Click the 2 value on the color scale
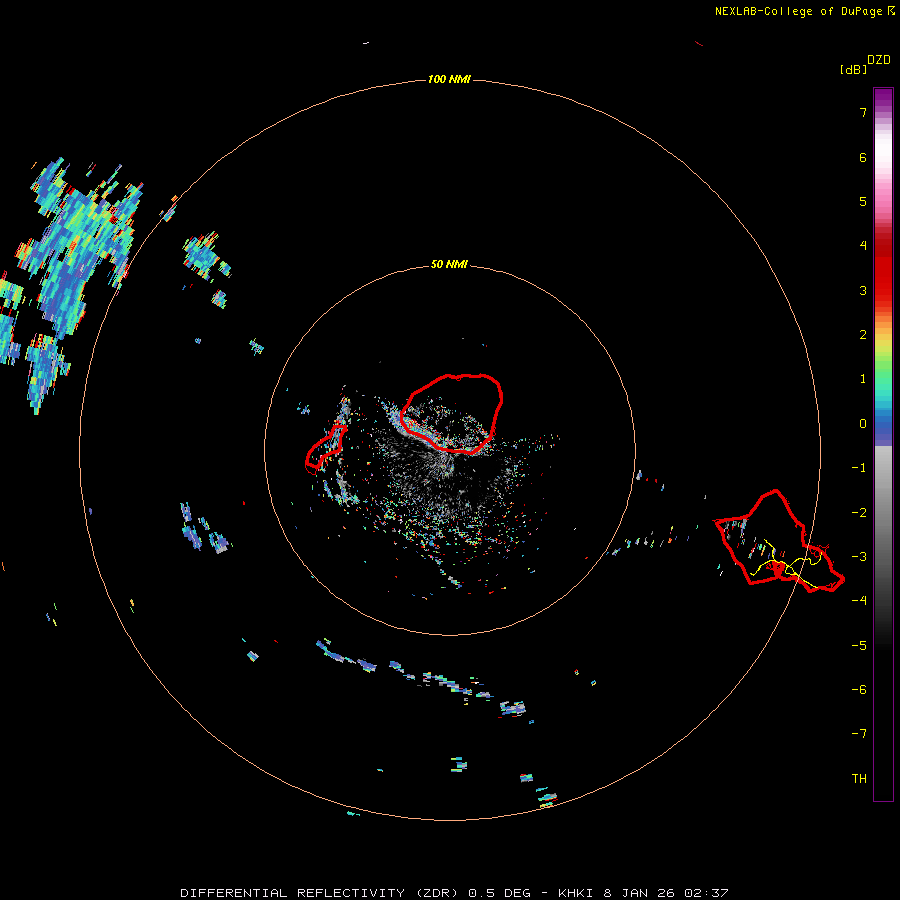The height and width of the screenshot is (900, 900). [863, 335]
